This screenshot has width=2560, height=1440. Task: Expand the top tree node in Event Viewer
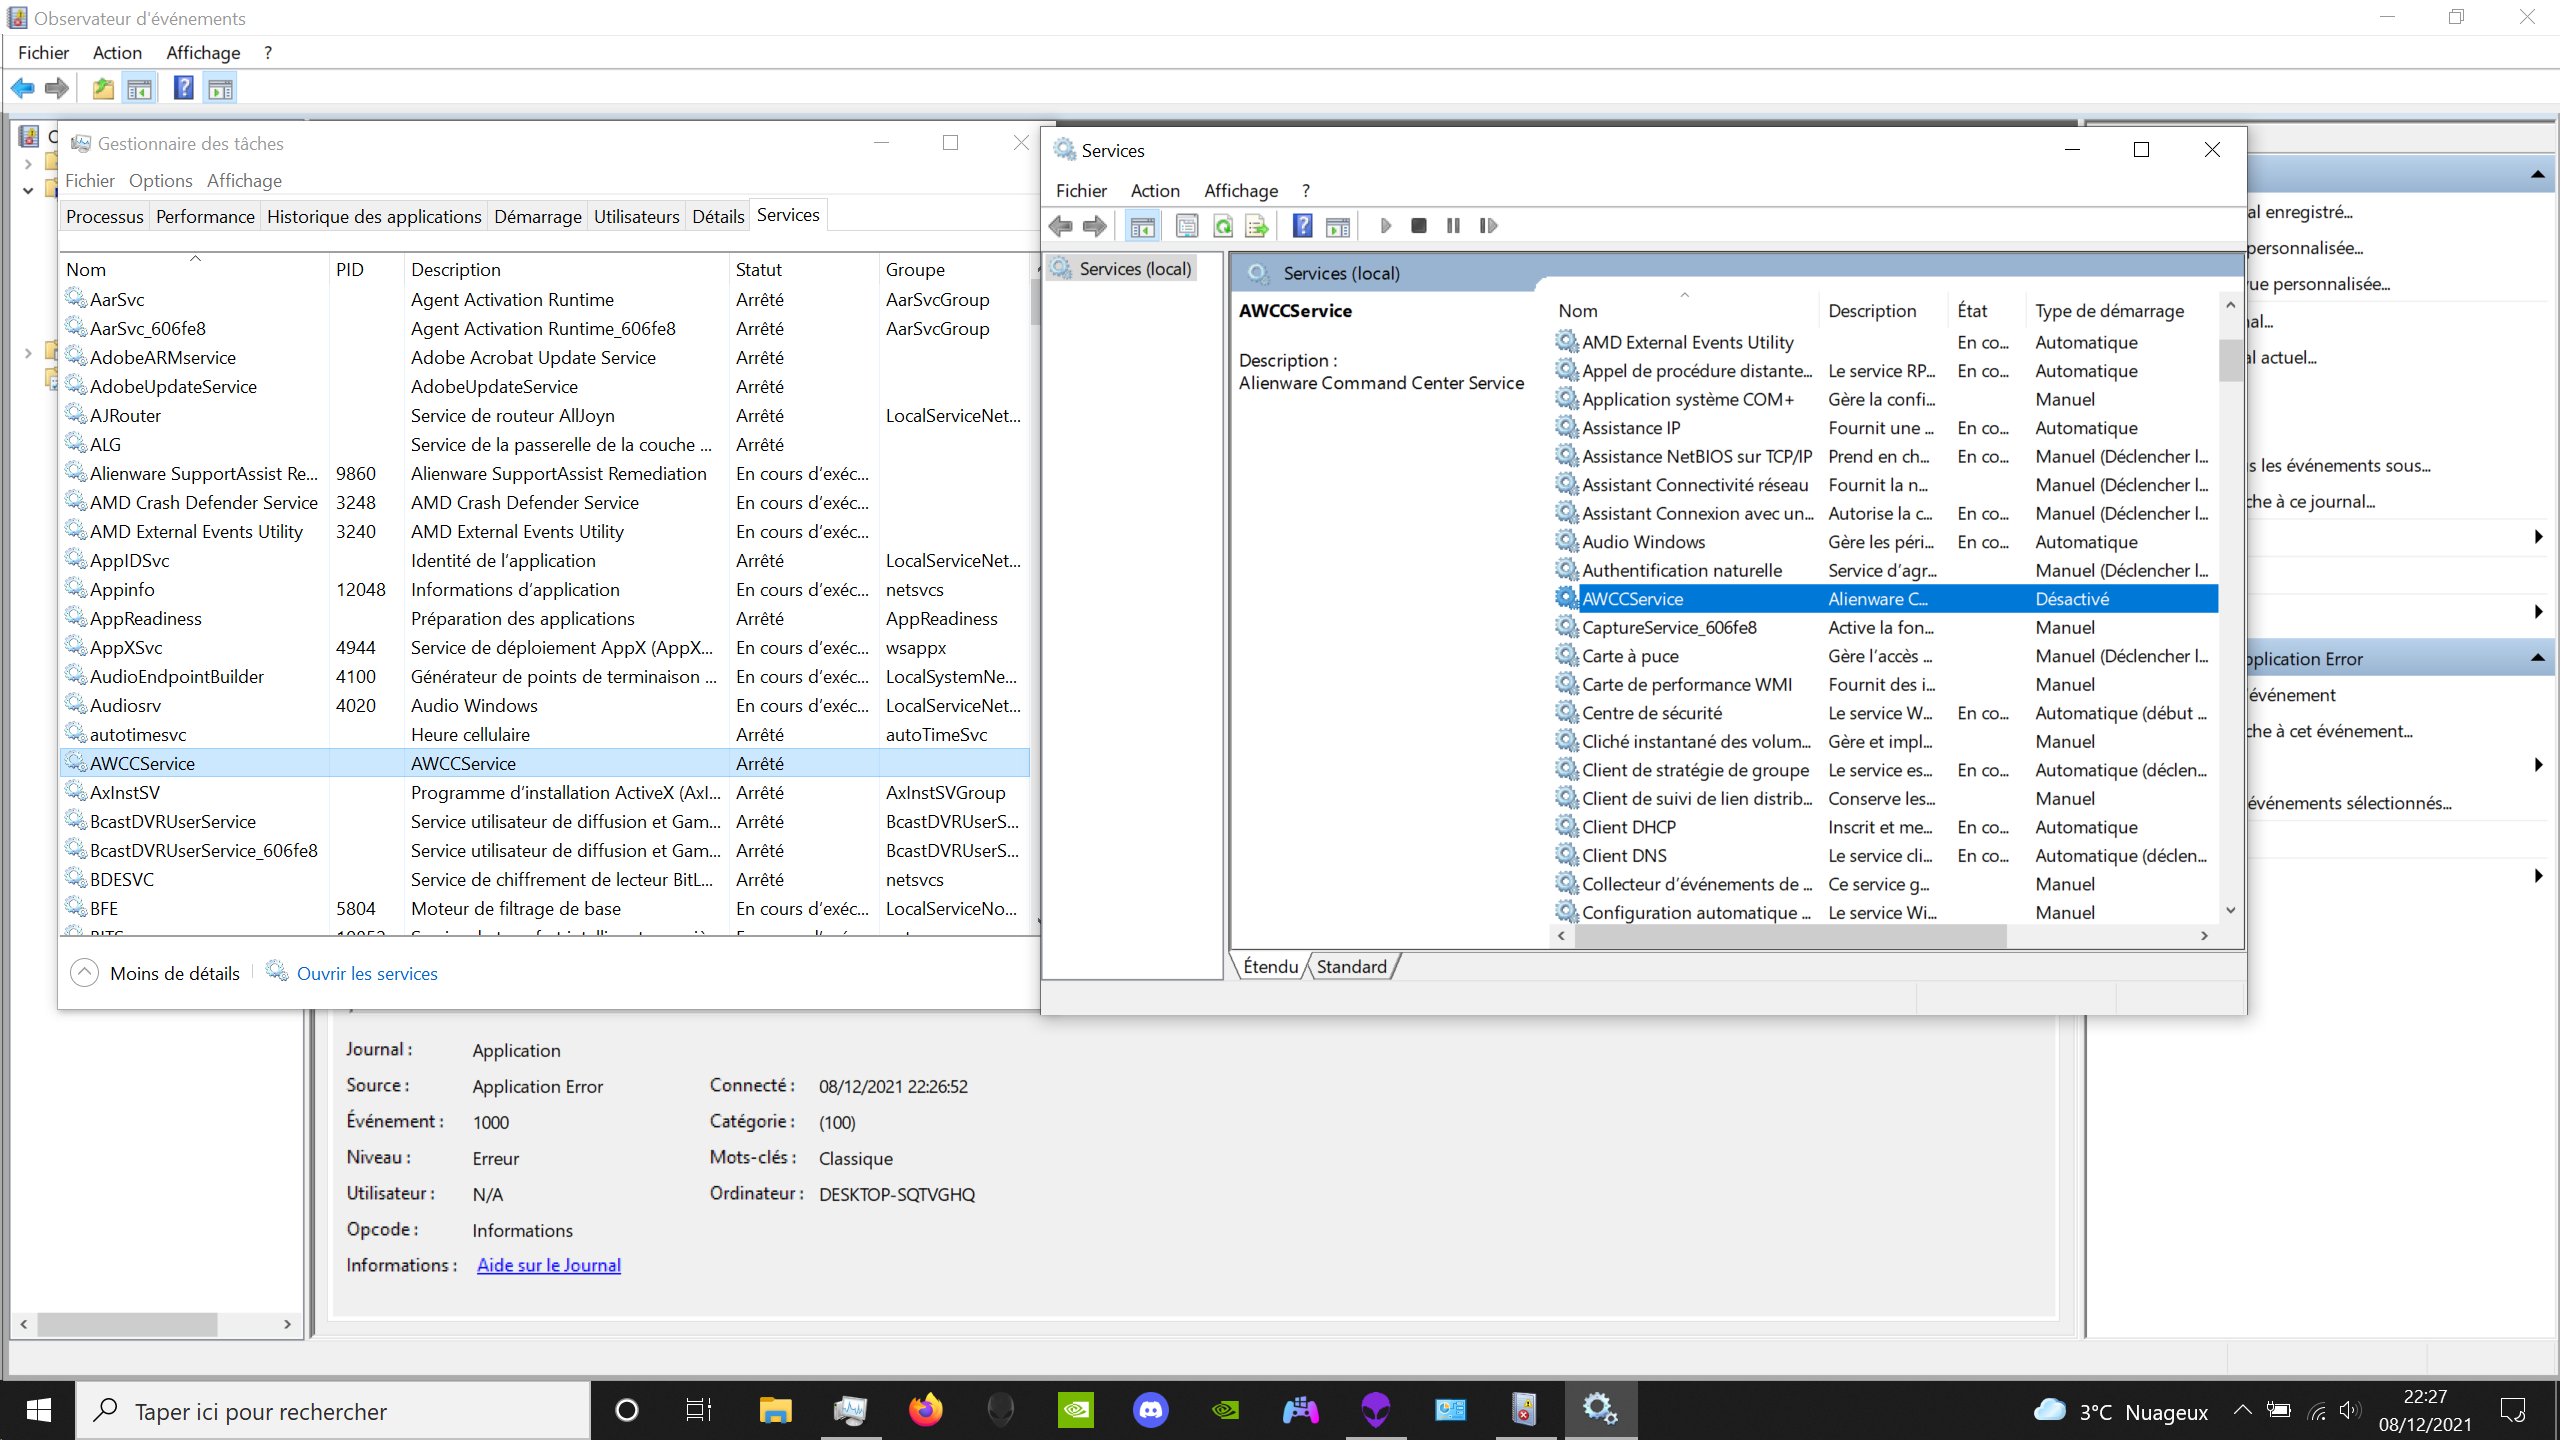pos(27,163)
